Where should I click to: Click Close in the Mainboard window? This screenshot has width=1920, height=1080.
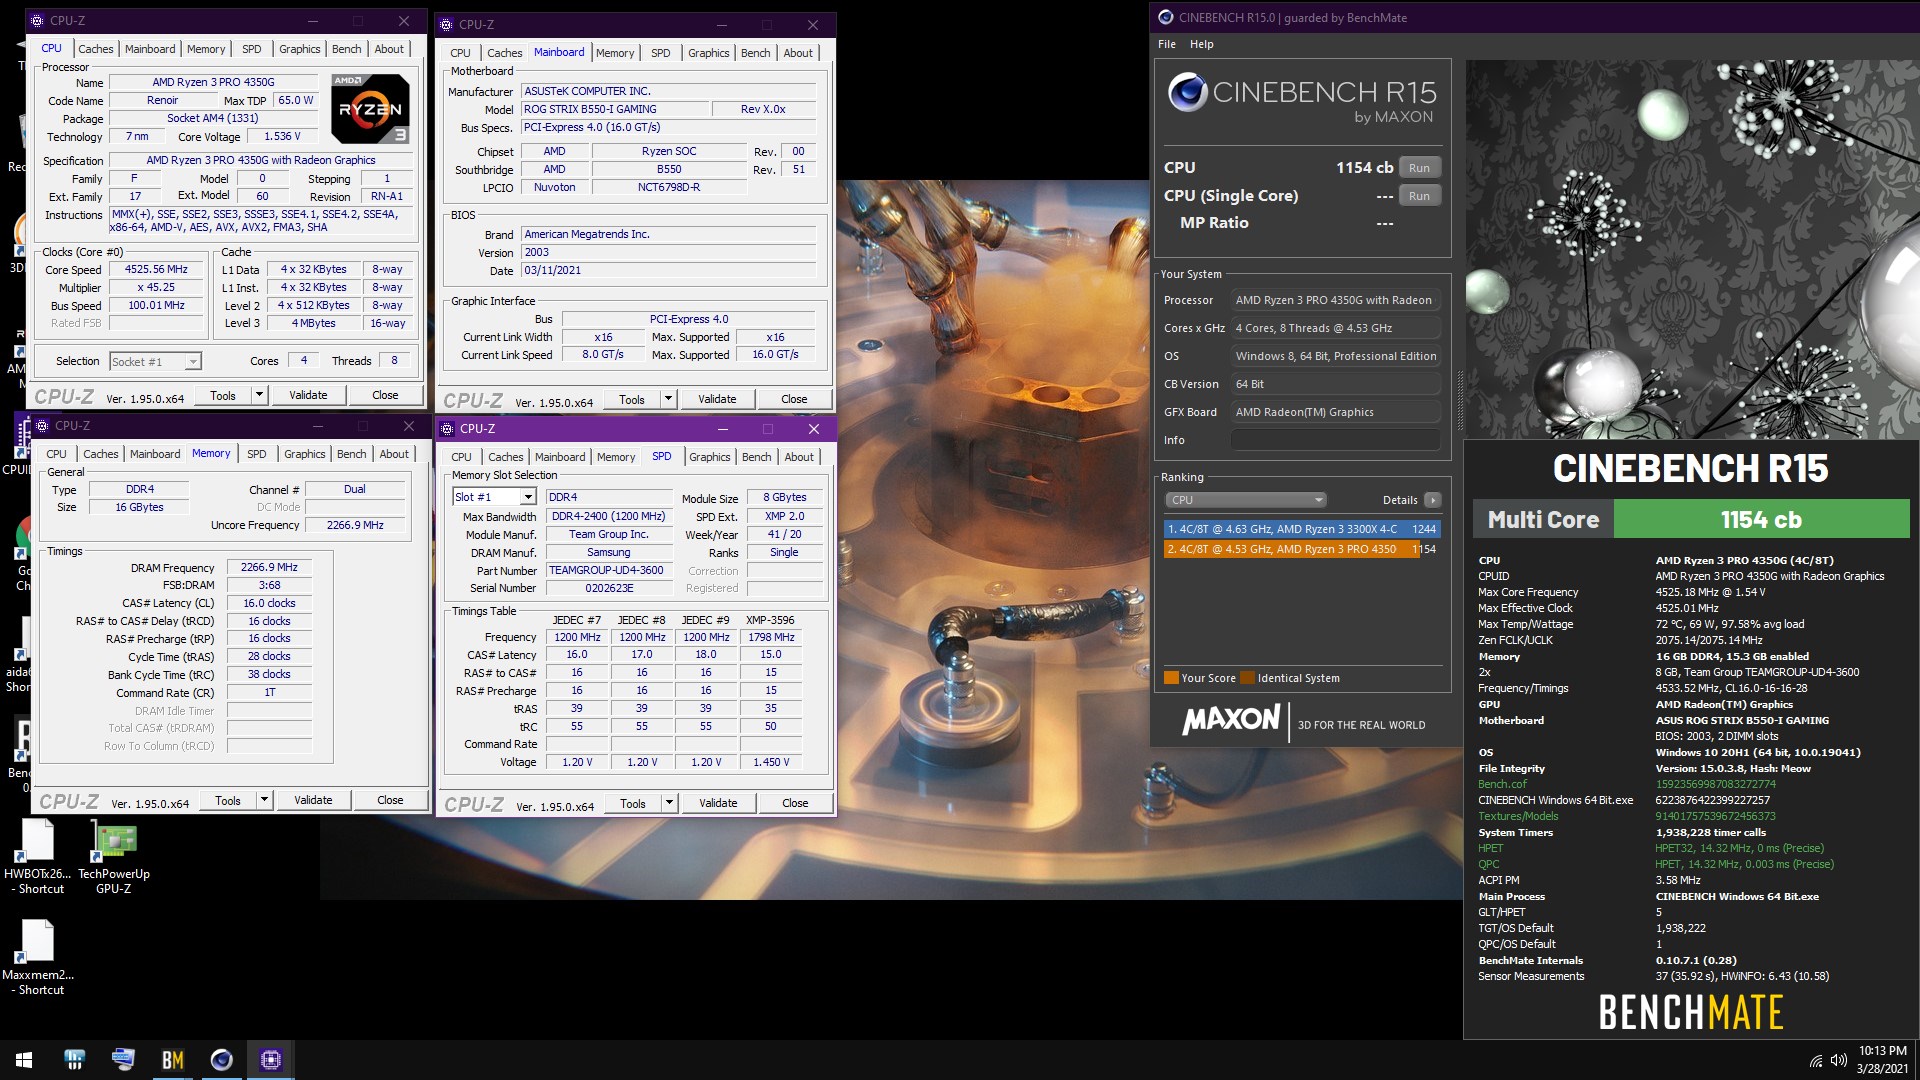(794, 399)
